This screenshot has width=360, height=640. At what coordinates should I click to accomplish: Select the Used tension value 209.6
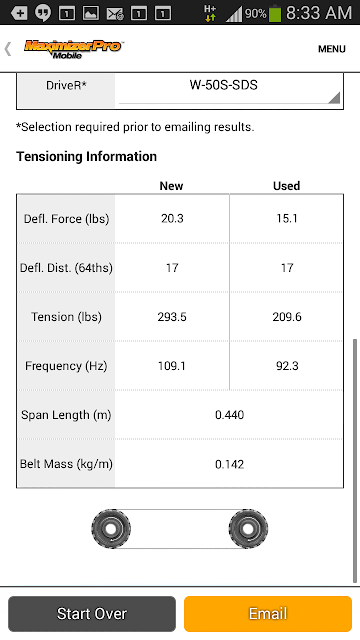click(287, 317)
